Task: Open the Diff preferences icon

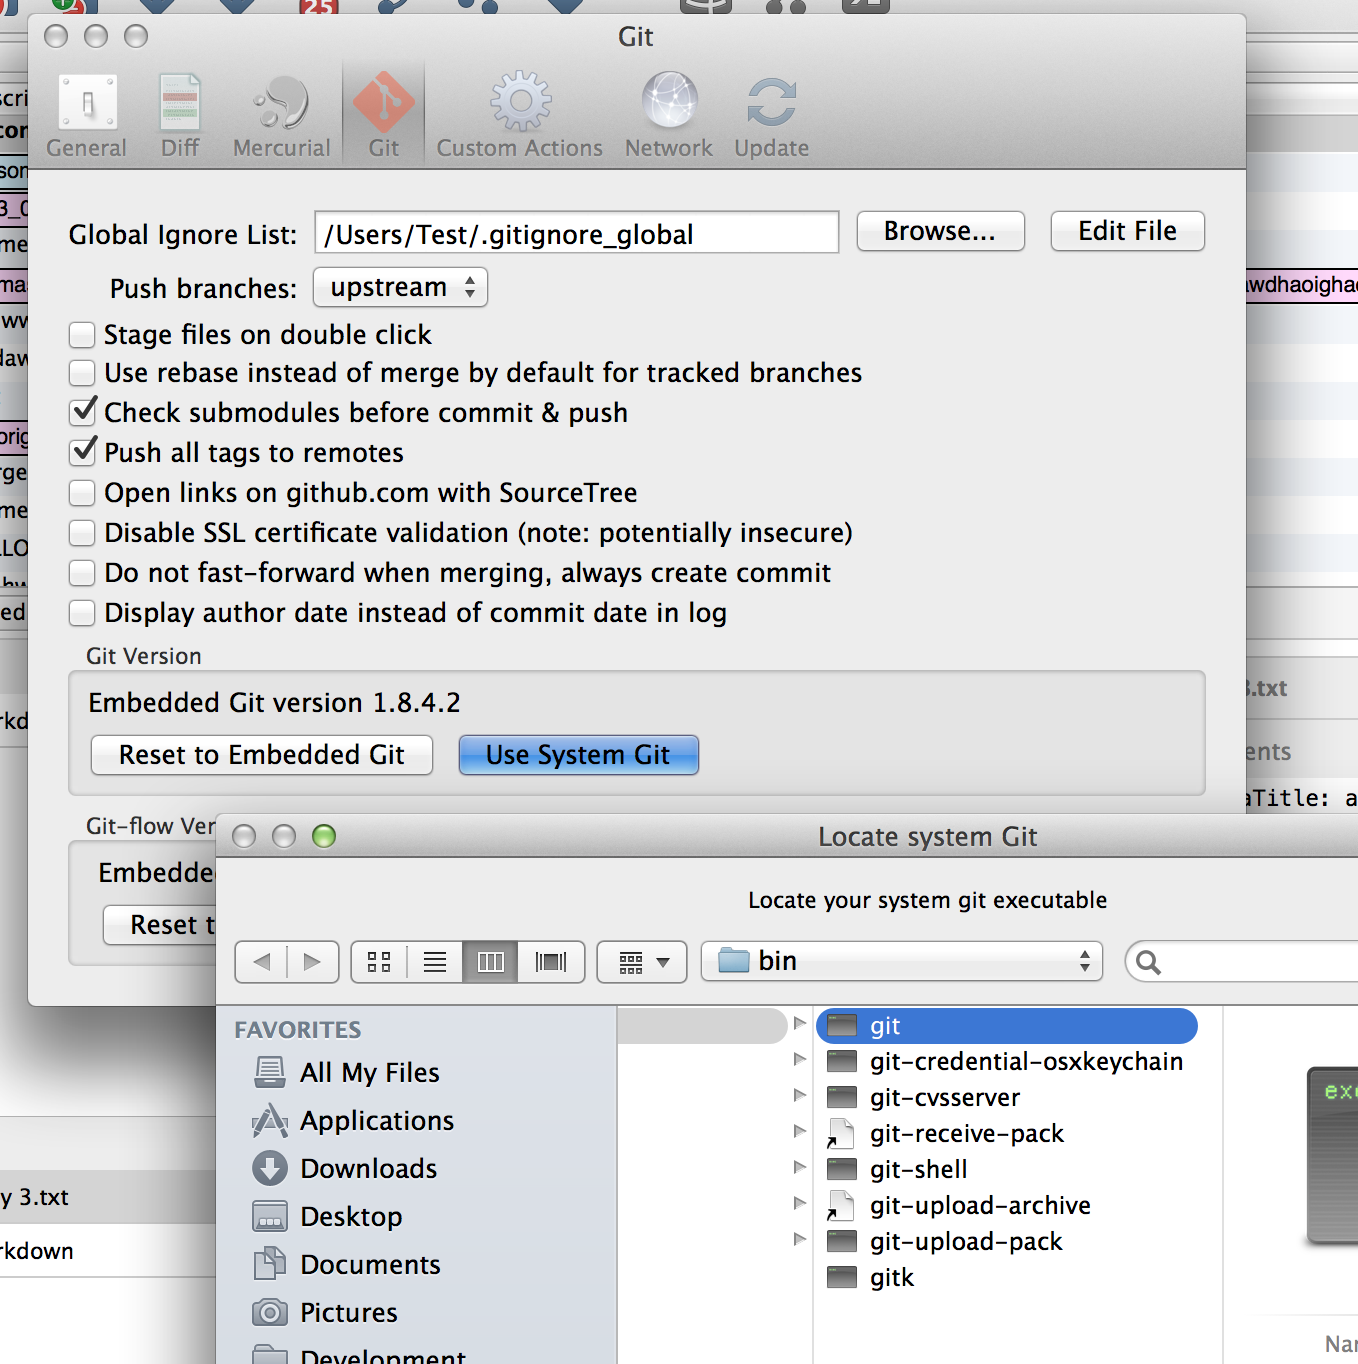Action: click(x=180, y=103)
